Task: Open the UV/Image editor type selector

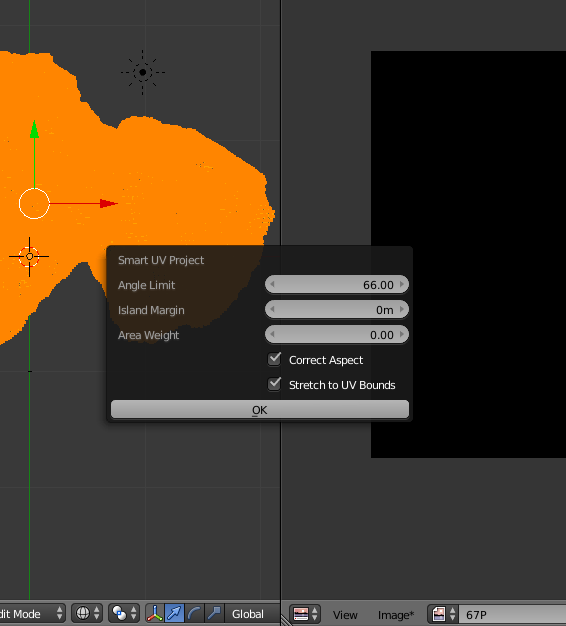Action: tap(305, 614)
